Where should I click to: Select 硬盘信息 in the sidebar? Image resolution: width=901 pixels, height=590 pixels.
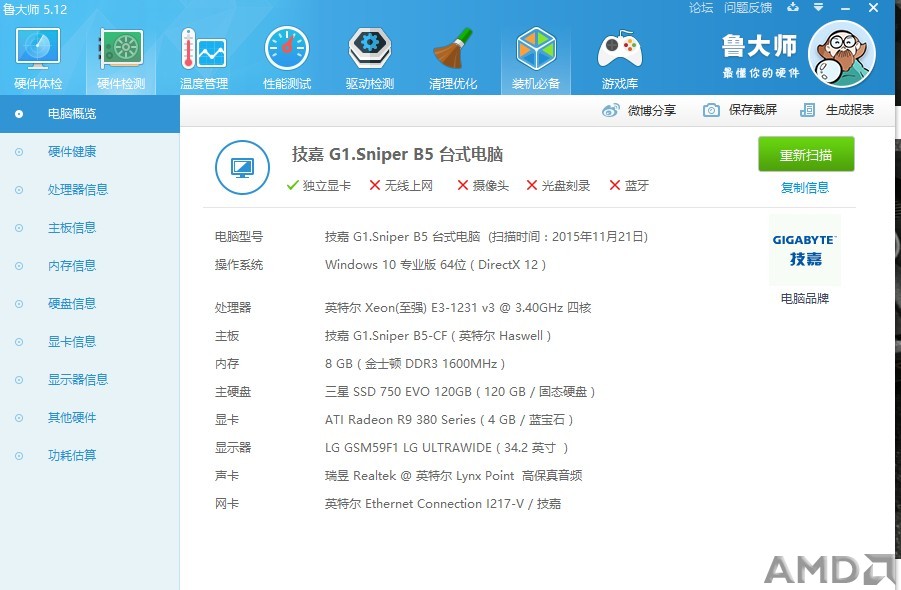click(x=90, y=303)
